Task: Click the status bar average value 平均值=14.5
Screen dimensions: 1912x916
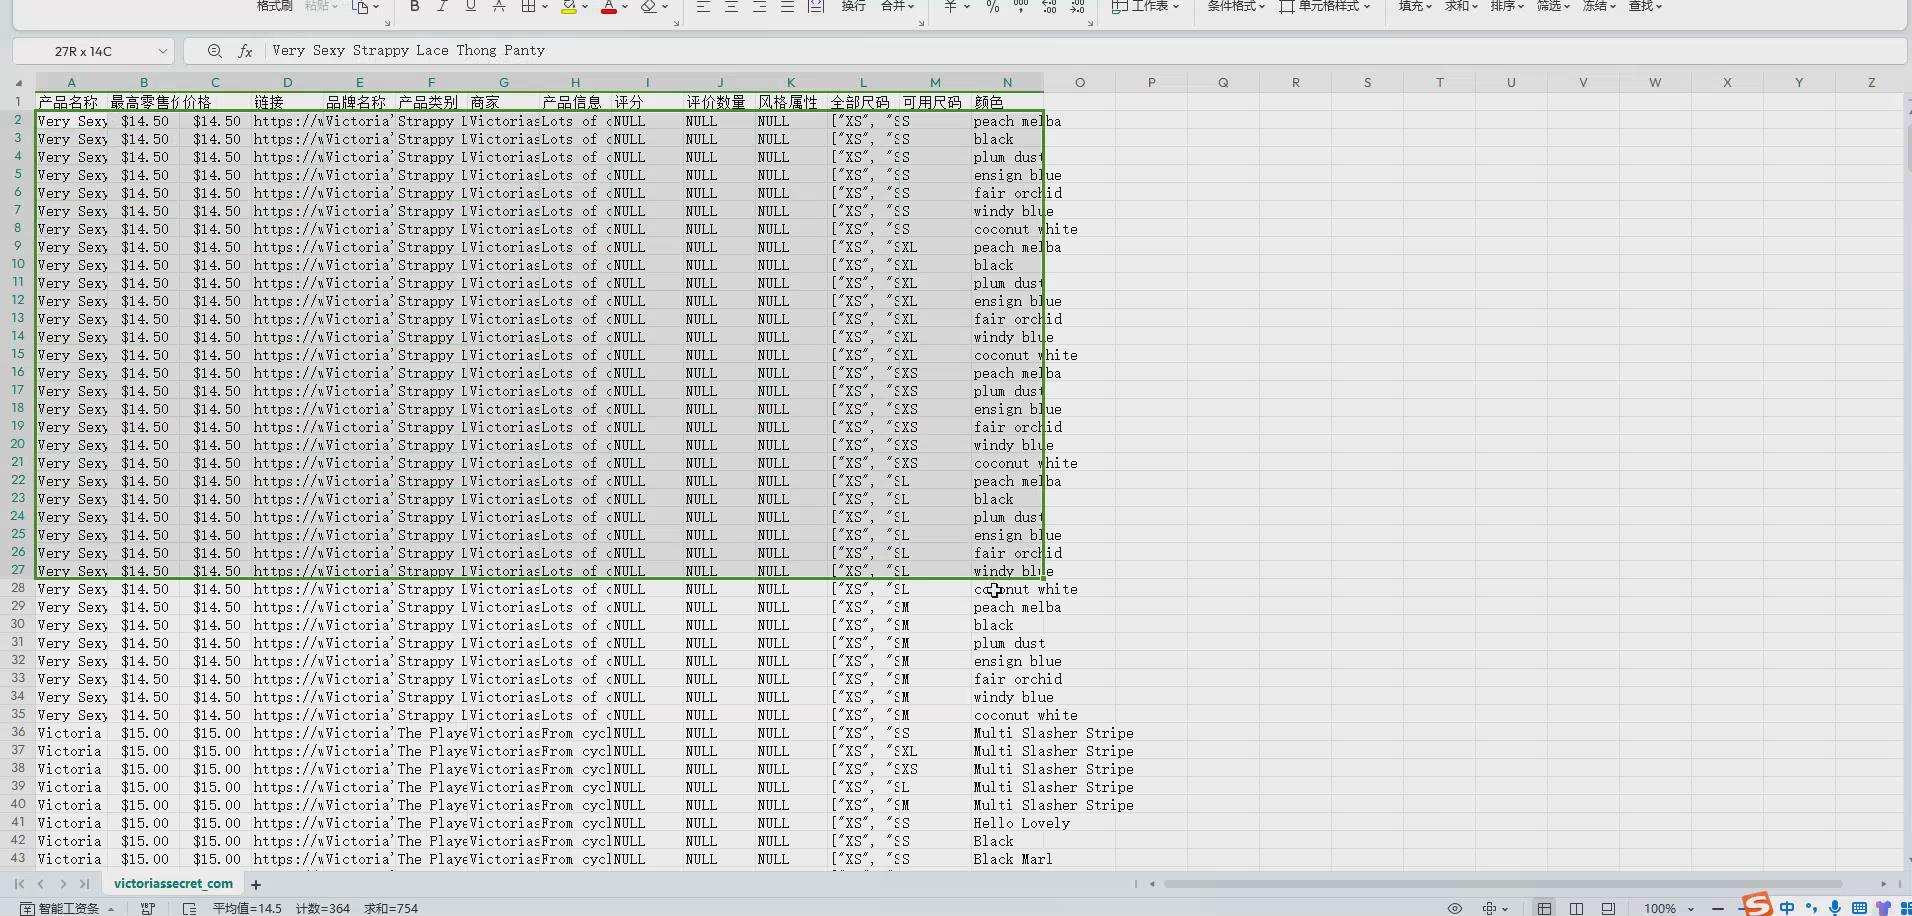Action: coord(247,908)
